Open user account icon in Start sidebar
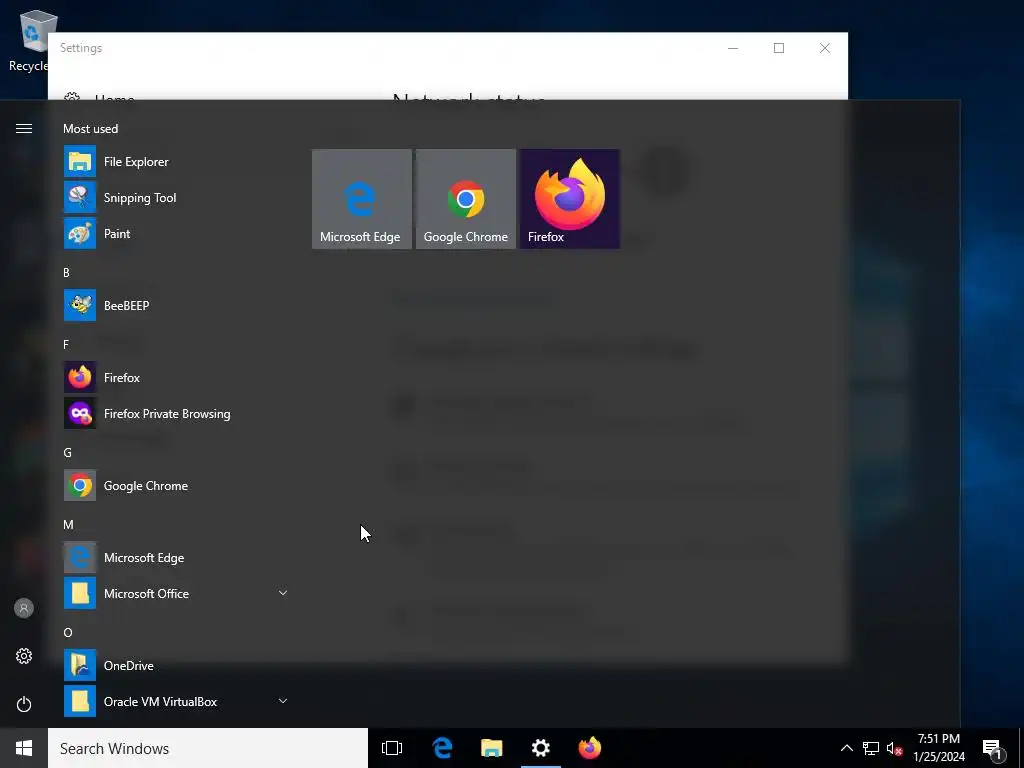This screenshot has width=1024, height=768. coord(24,608)
